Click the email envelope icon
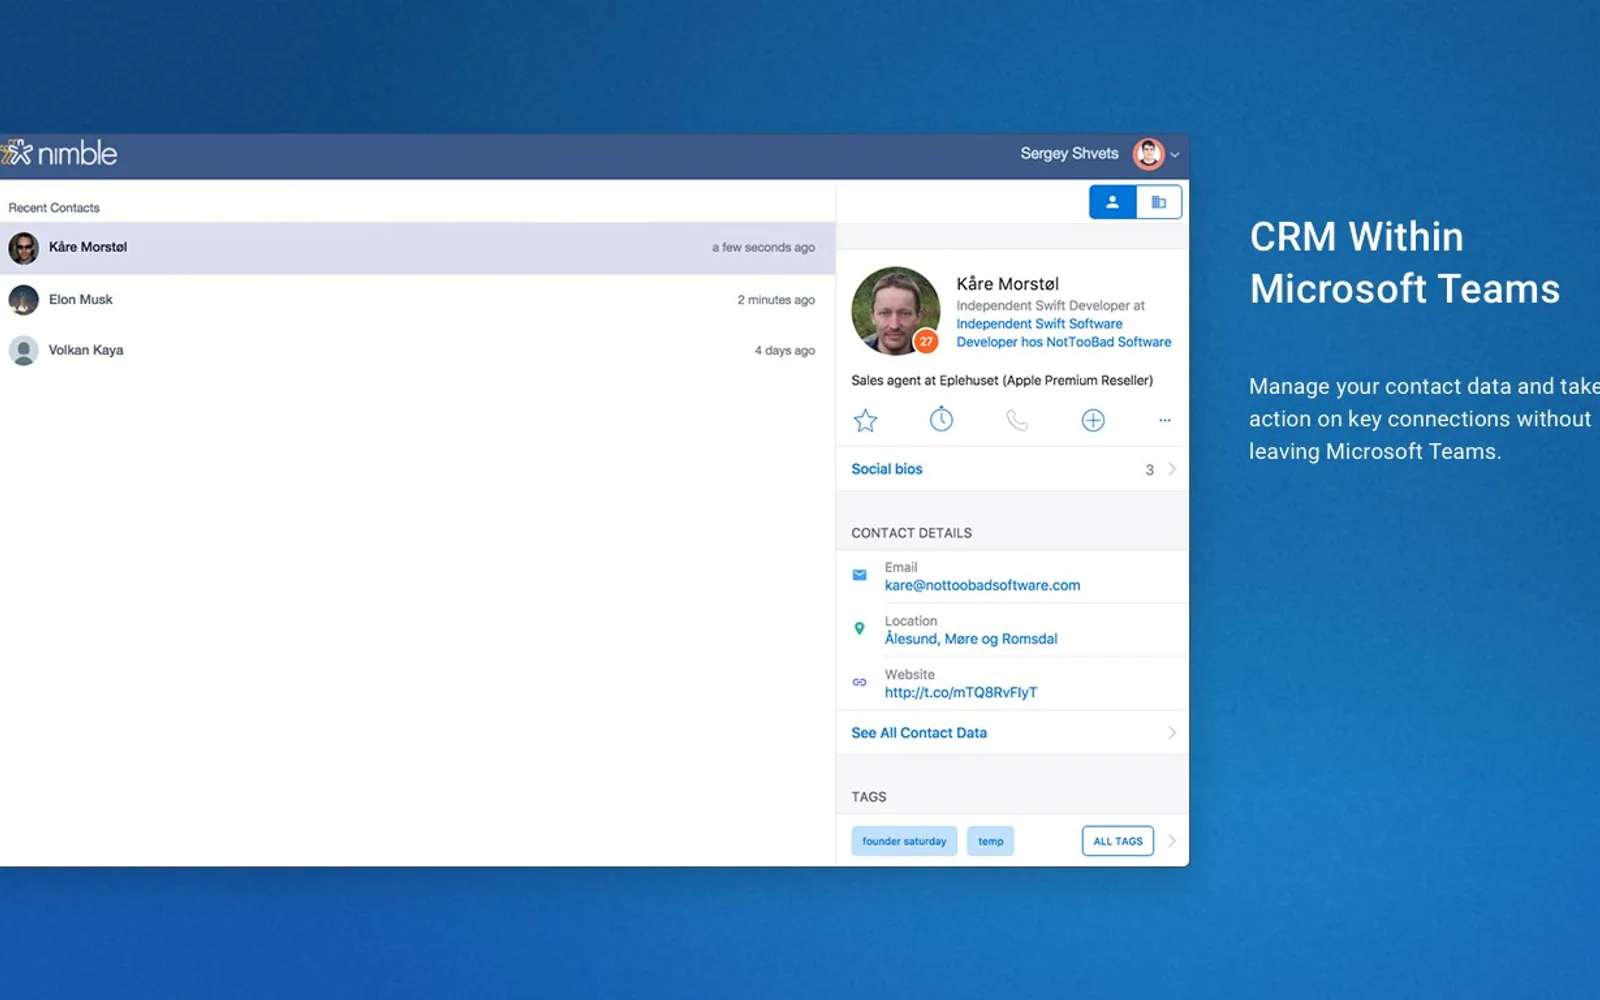1600x1000 pixels. pos(859,575)
